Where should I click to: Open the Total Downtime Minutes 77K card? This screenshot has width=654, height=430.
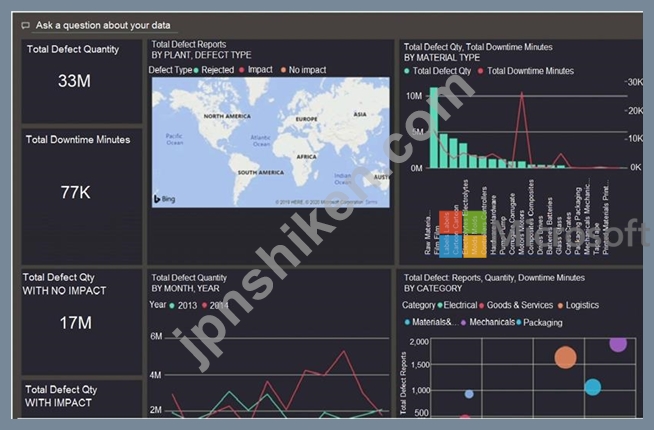[x=82, y=196]
